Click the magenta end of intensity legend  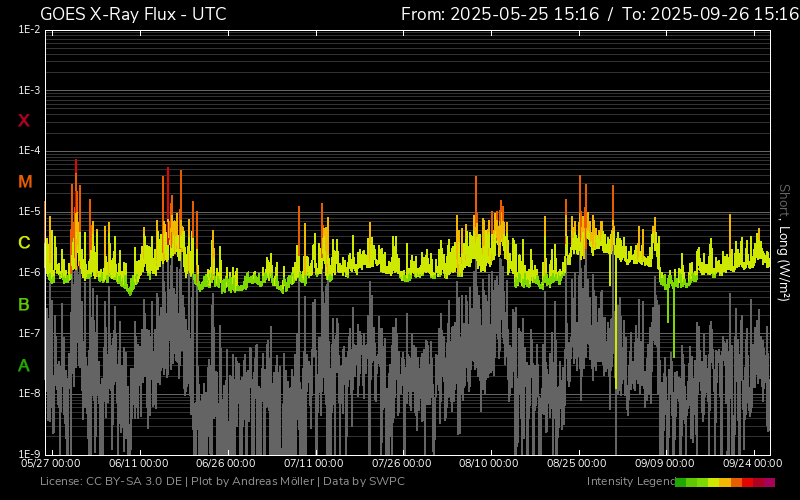(x=769, y=482)
